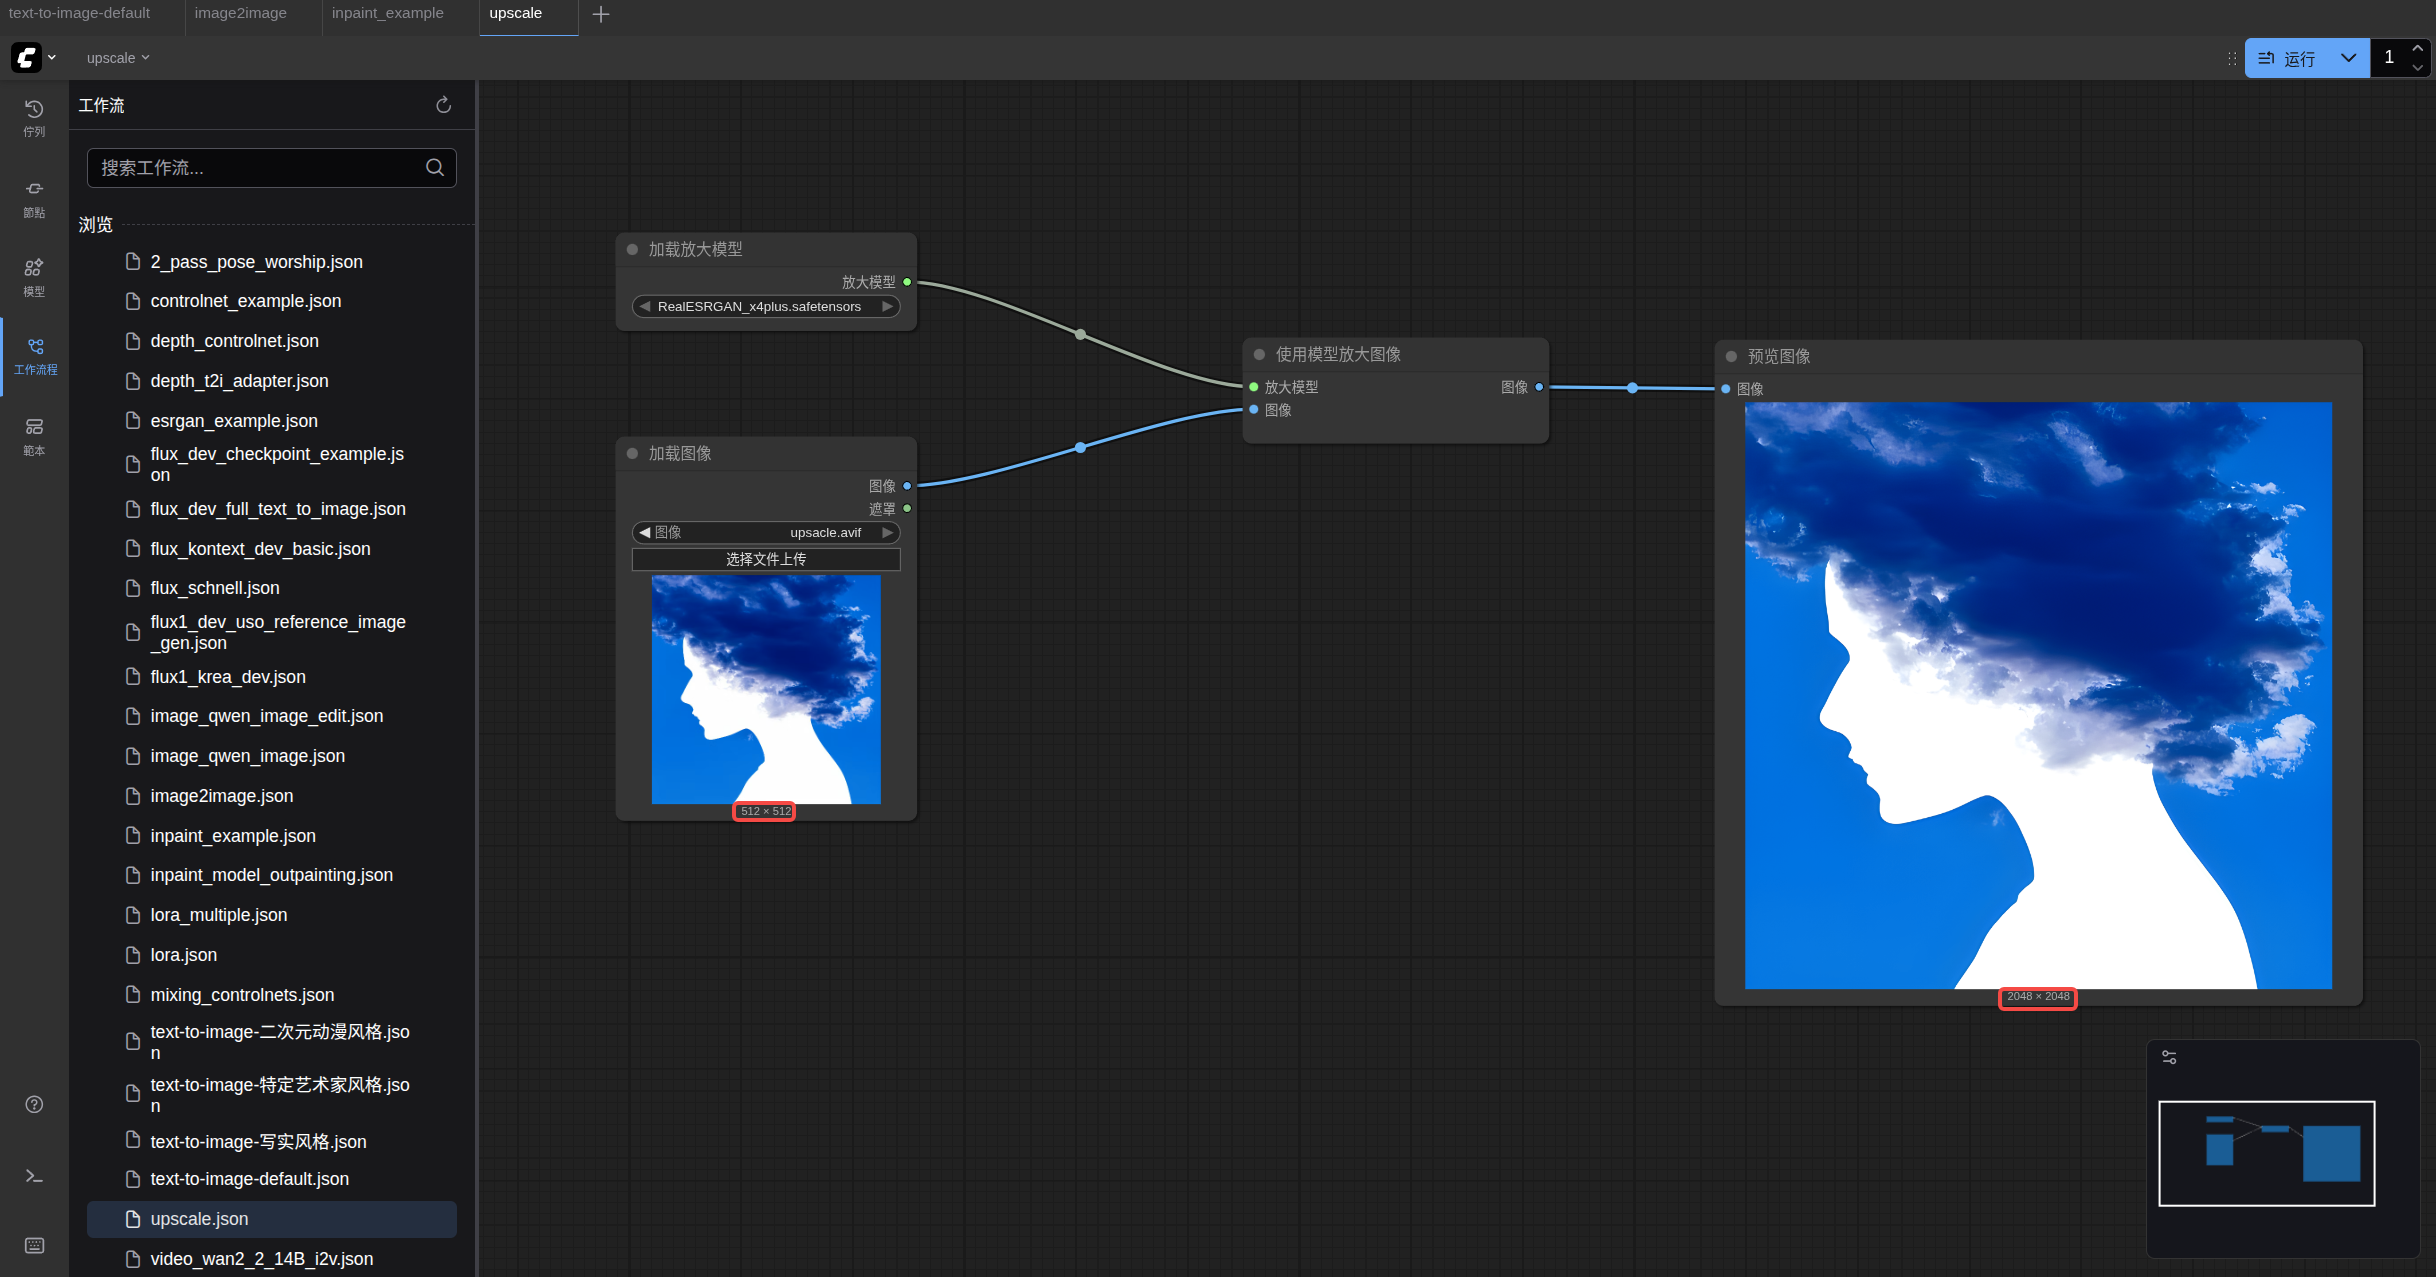Image resolution: width=2436 pixels, height=1277 pixels.
Task: Click the loaded image thumbnail
Action: point(766,689)
